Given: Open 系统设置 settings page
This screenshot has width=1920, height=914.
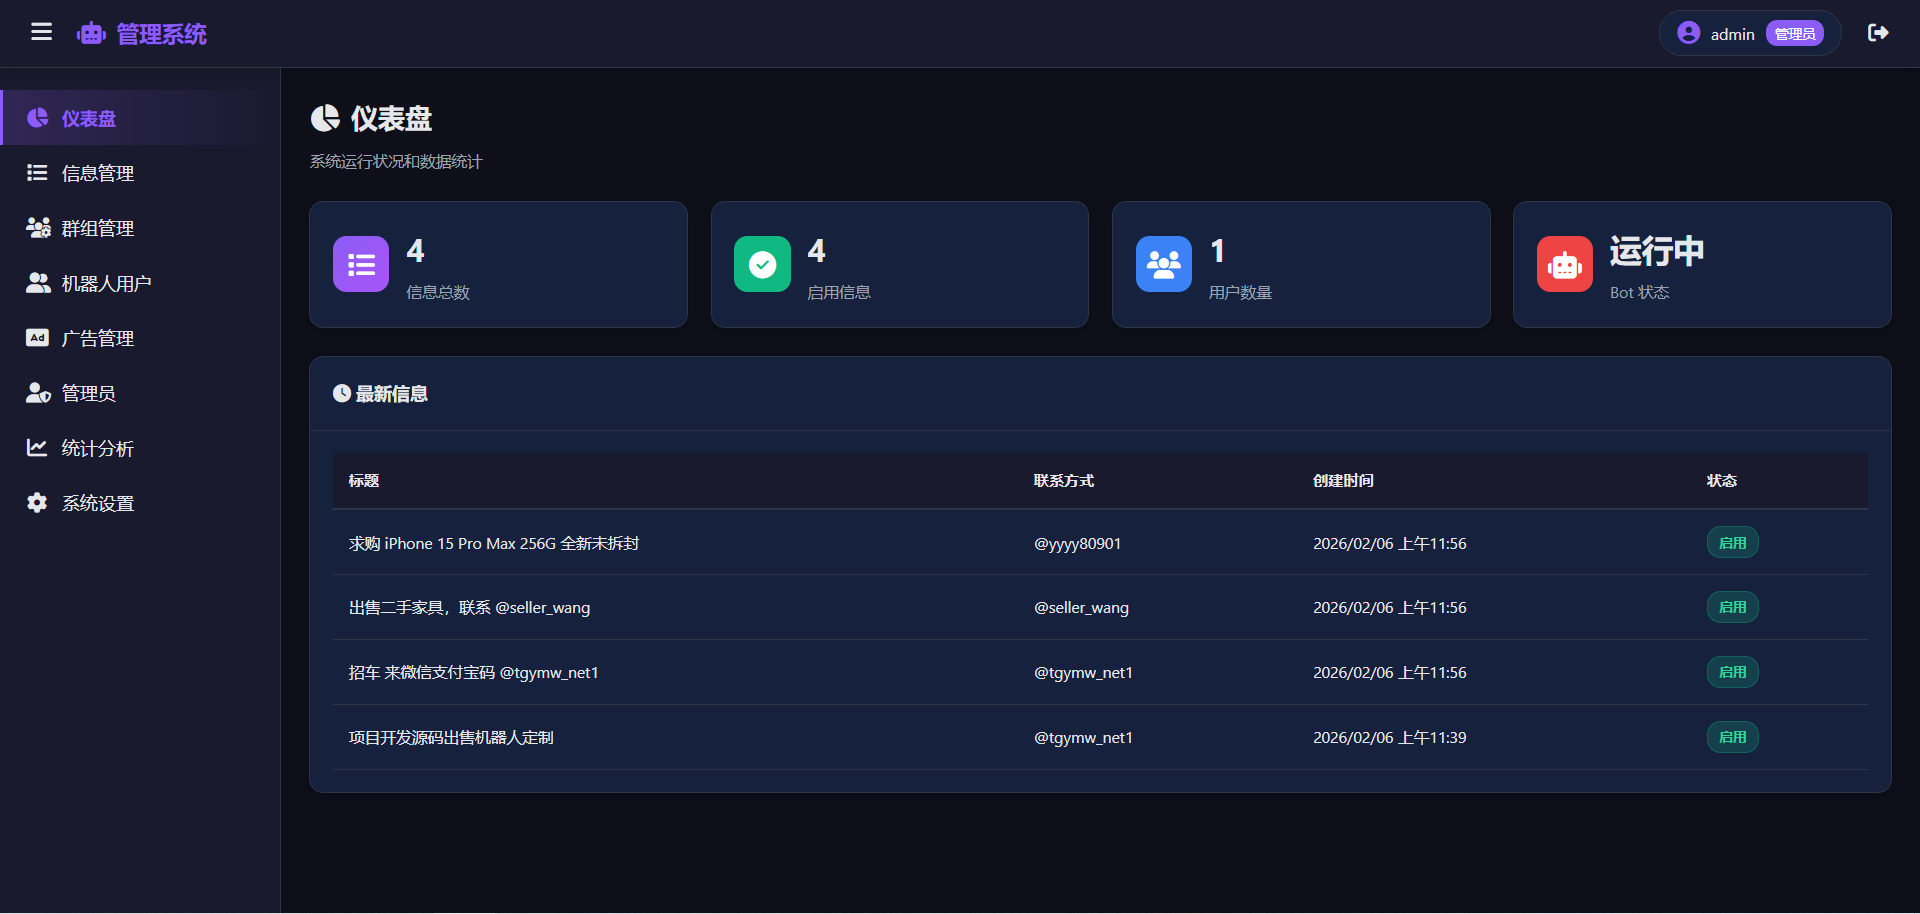Looking at the screenshot, I should click(x=97, y=503).
